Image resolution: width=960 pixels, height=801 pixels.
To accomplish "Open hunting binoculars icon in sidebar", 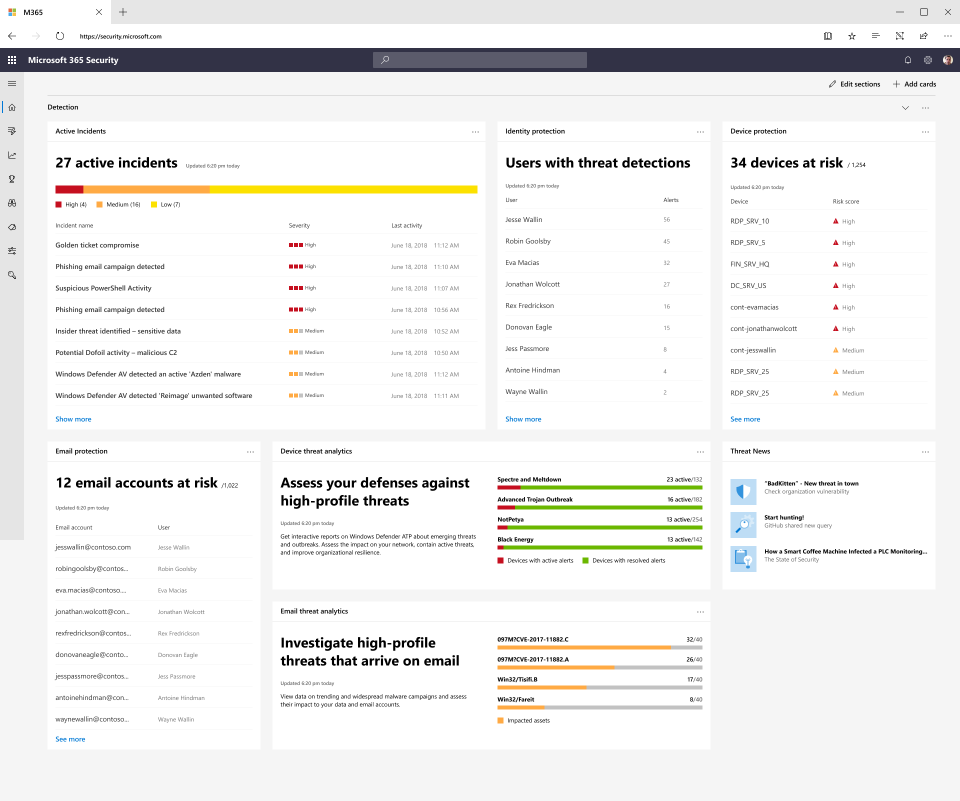I will pos(12,203).
